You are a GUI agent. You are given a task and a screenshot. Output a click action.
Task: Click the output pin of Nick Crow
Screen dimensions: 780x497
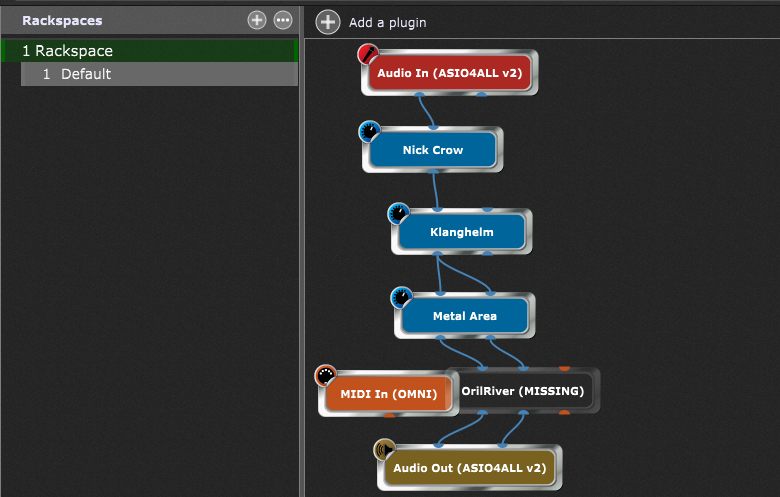(433, 172)
